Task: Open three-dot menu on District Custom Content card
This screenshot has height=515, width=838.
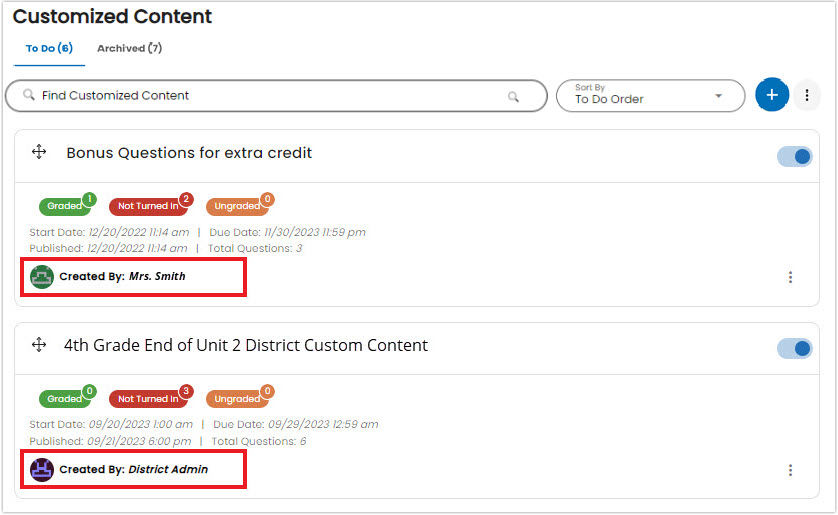Action: pyautogui.click(x=790, y=470)
